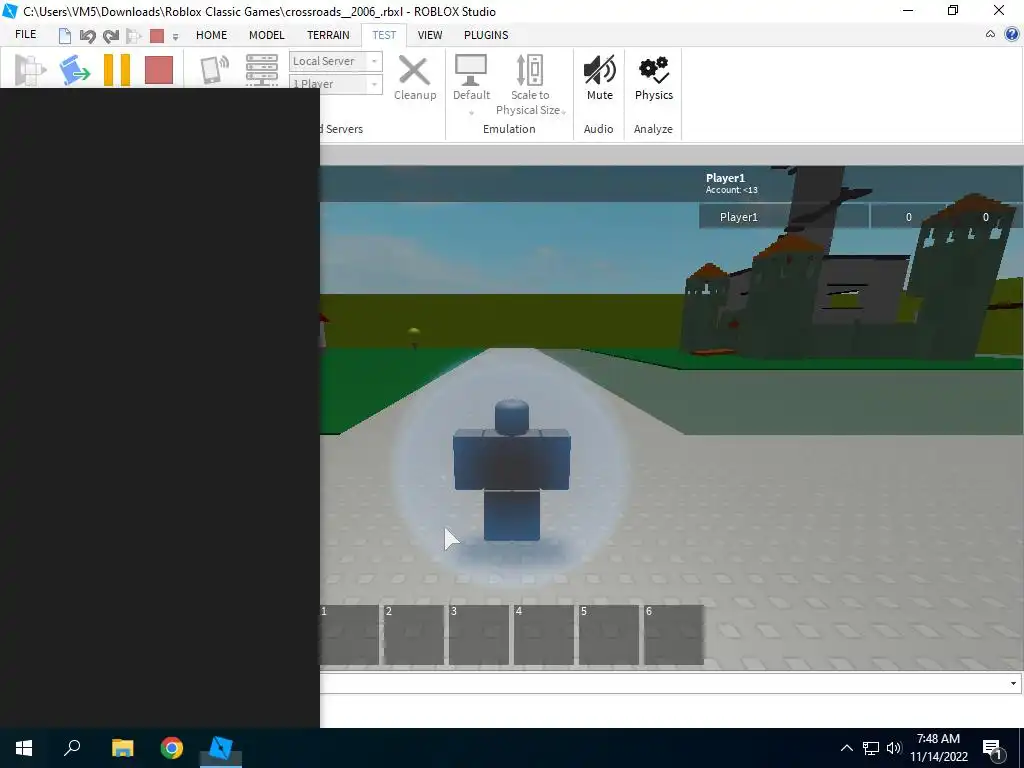This screenshot has height=768, width=1024.
Task: Click the server start icon
Action: 262,70
